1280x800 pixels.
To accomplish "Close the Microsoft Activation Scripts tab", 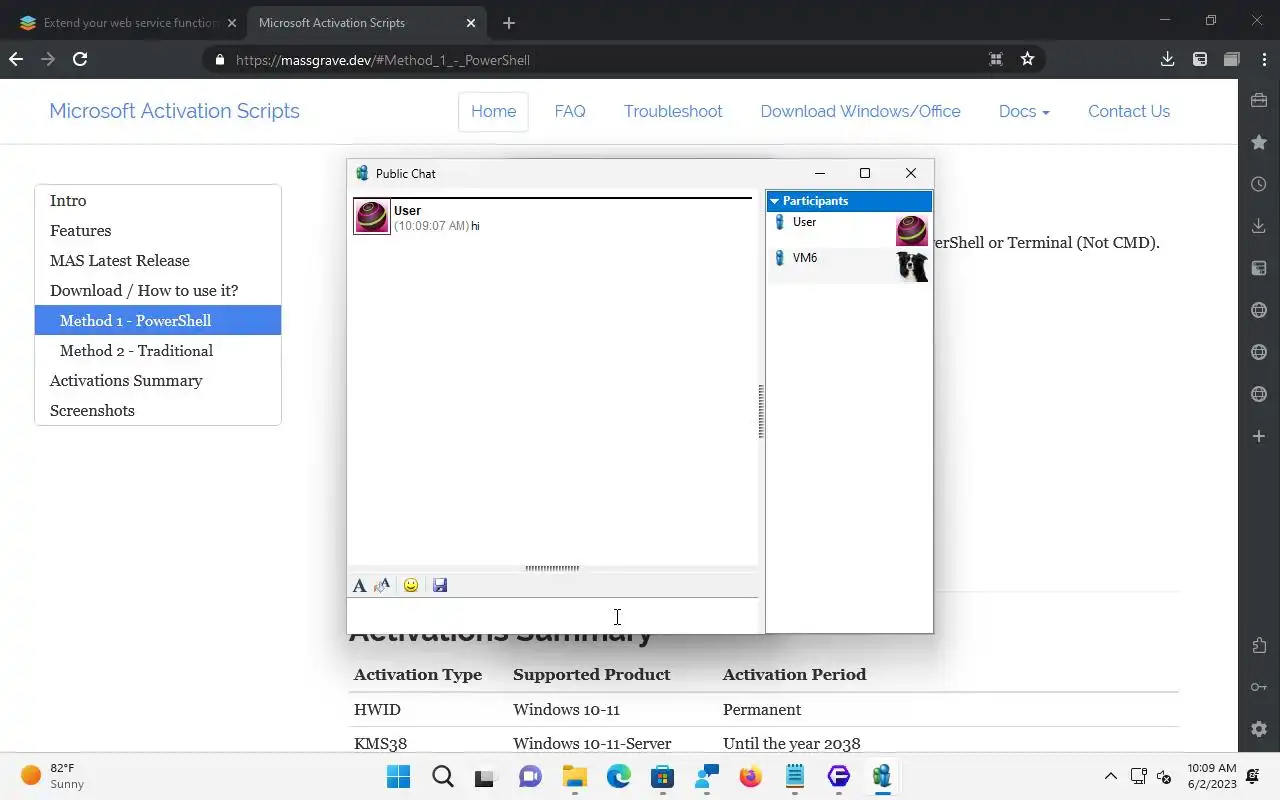I will pyautogui.click(x=471, y=23).
